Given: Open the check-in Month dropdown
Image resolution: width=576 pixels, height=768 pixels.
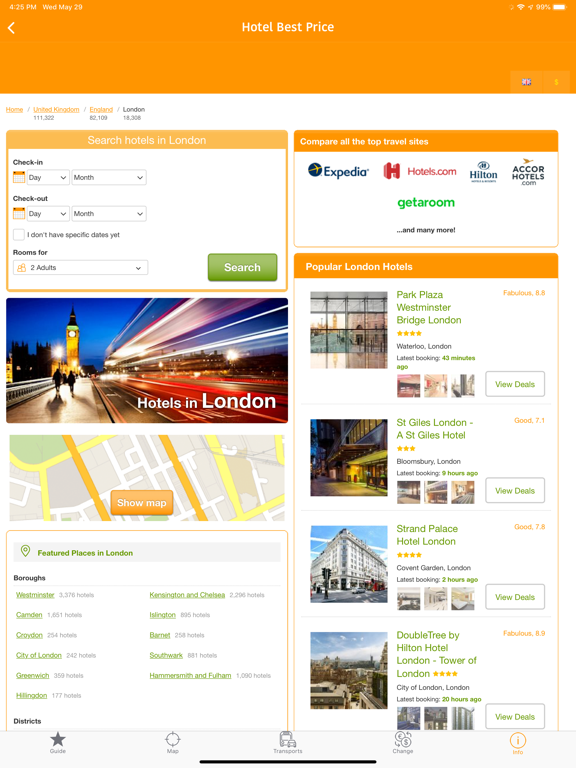Looking at the screenshot, I should pos(109,177).
